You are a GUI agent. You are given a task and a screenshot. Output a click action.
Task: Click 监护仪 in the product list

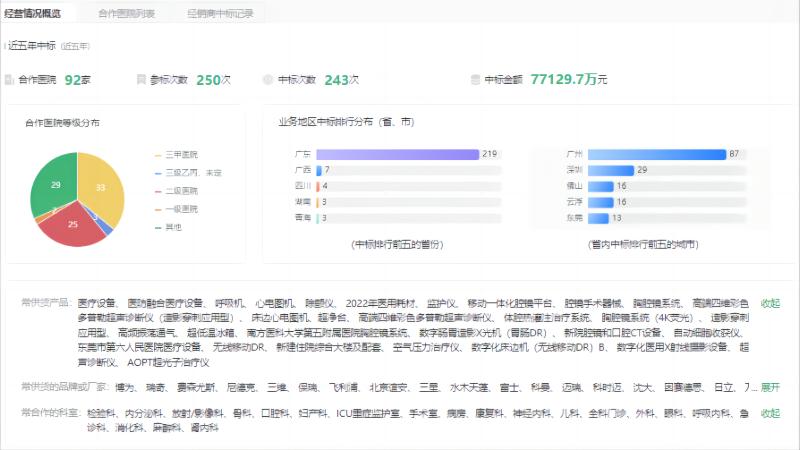click(441, 304)
